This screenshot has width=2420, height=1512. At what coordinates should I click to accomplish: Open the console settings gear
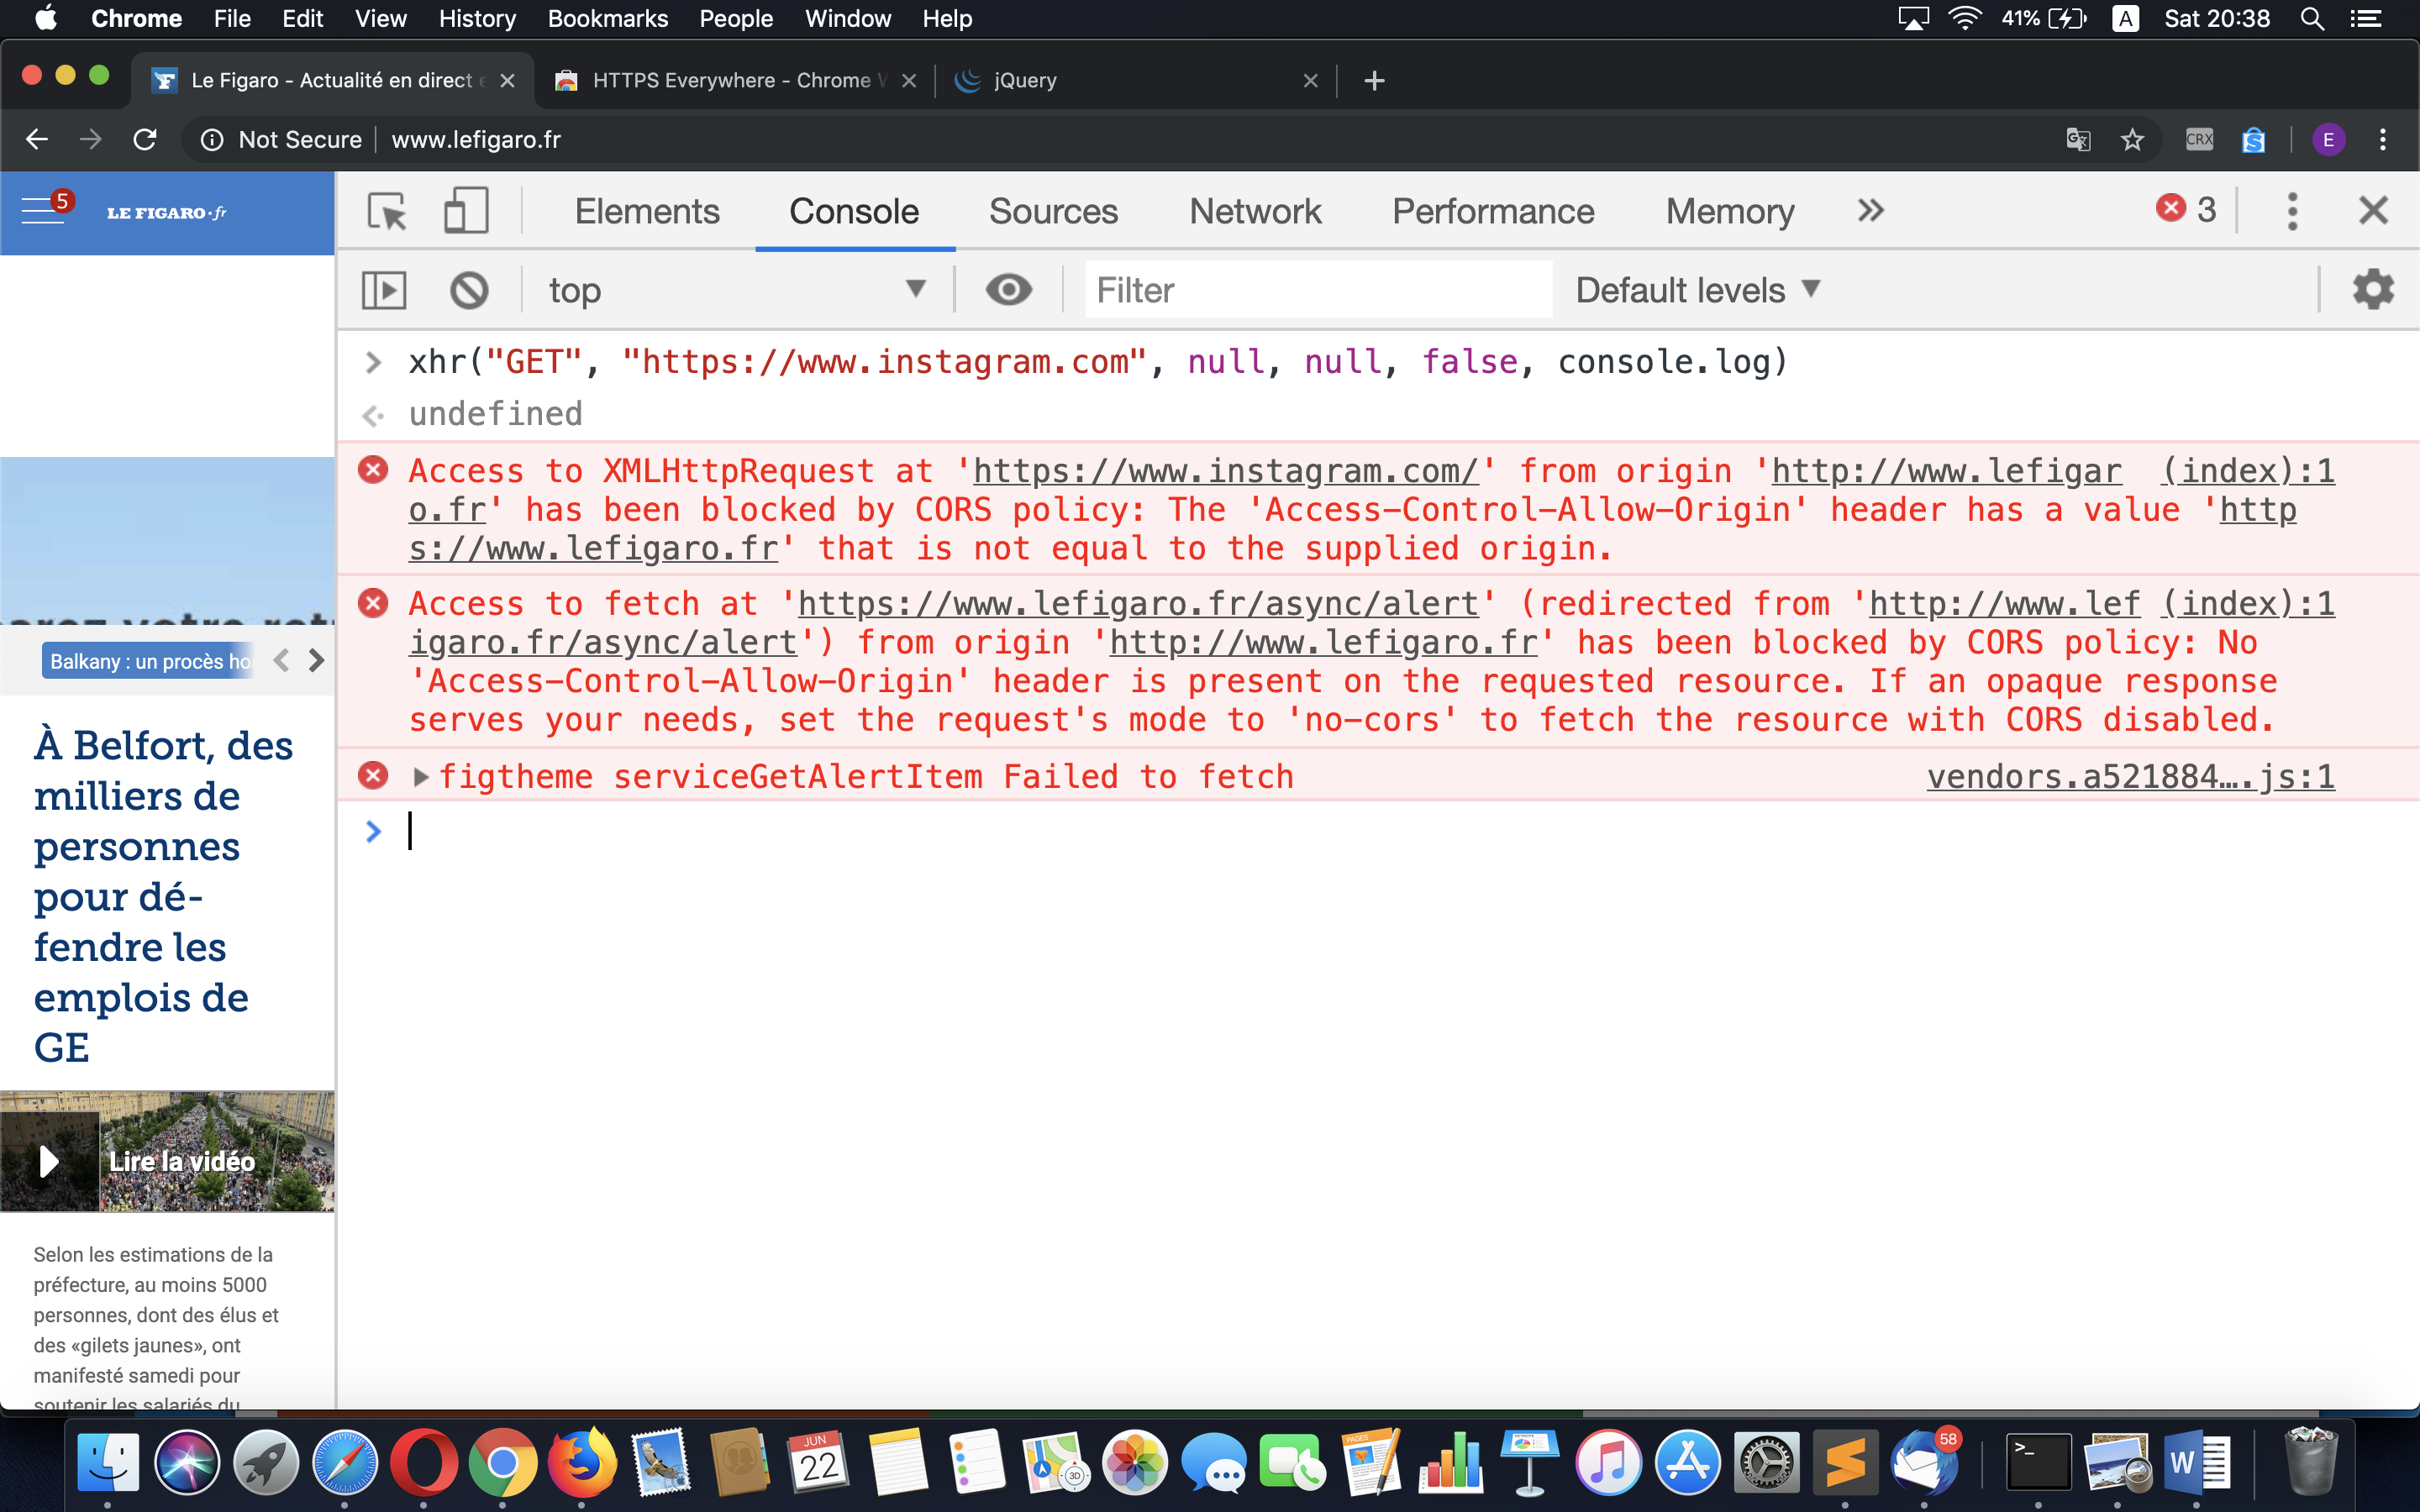(x=2373, y=290)
